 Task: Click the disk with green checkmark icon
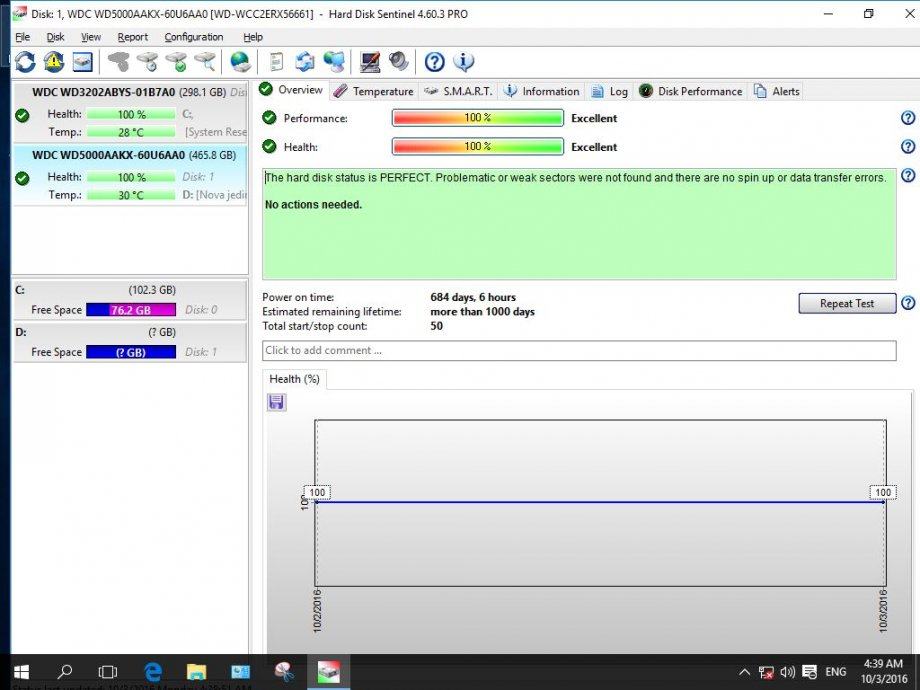(x=176, y=62)
